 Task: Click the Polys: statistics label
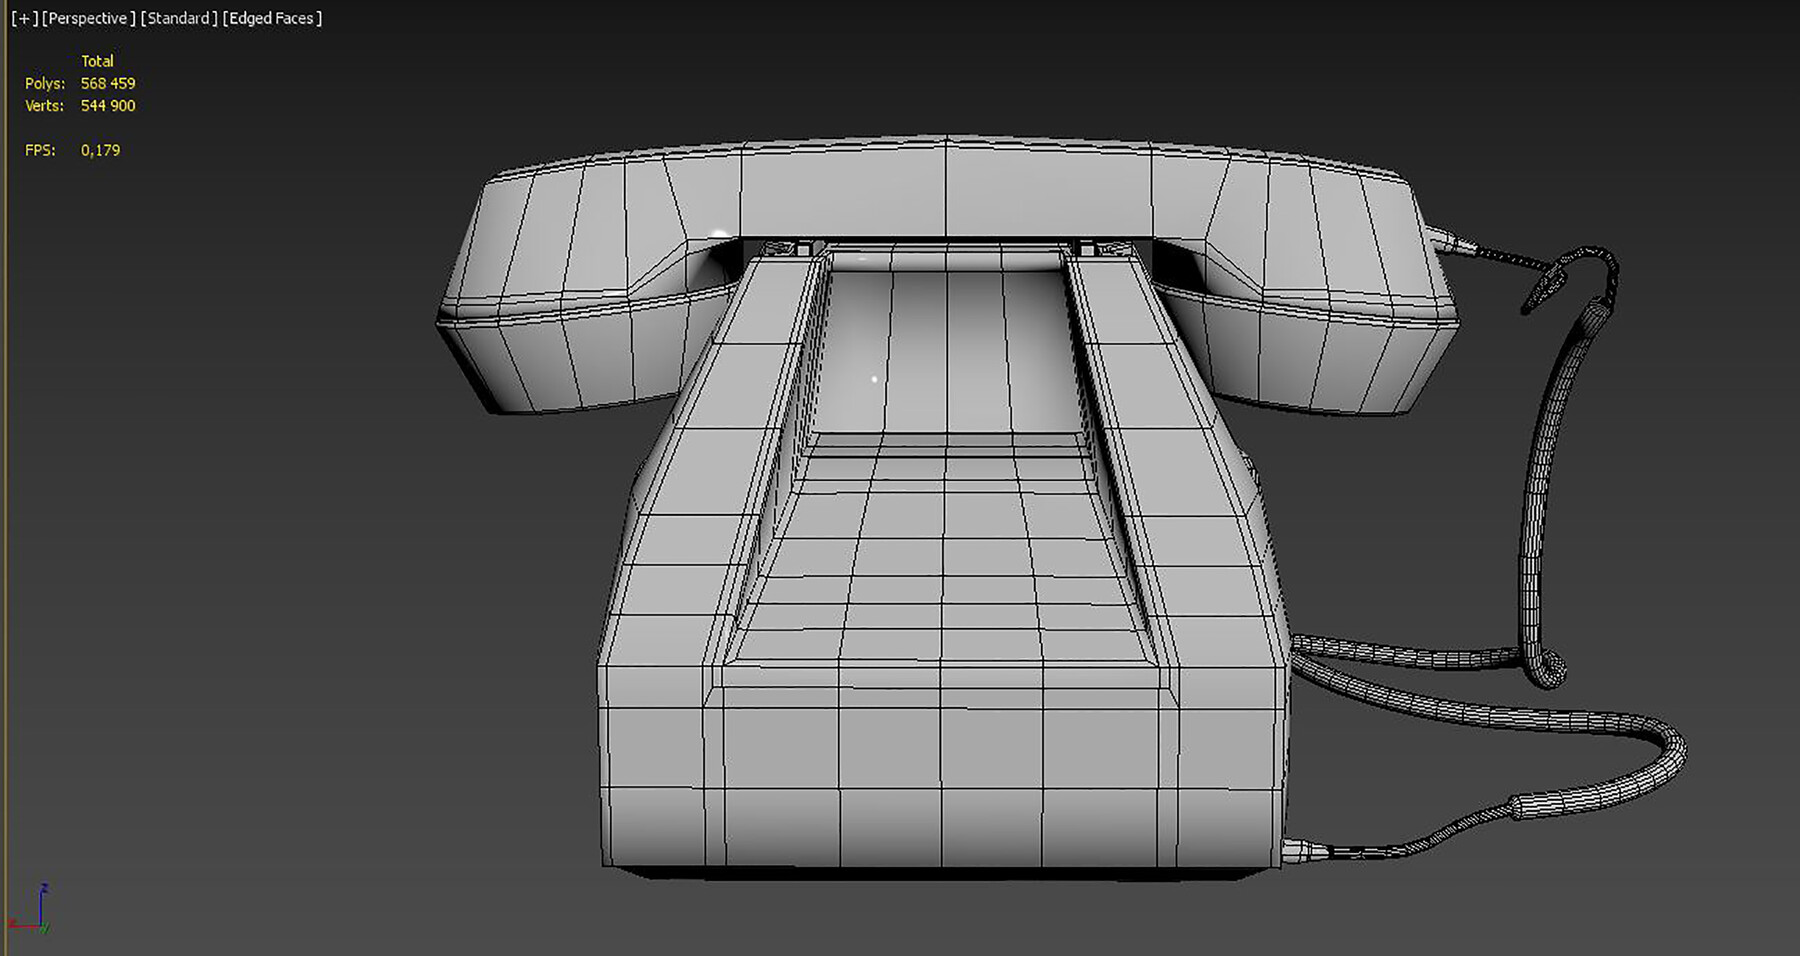(x=45, y=83)
